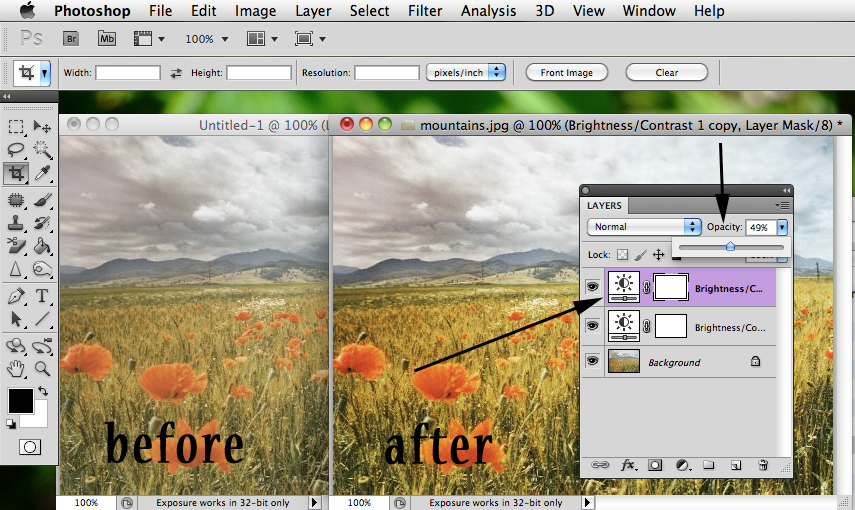The width and height of the screenshot is (855, 510).
Task: Open the Normal blend mode dropdown
Action: [x=644, y=226]
